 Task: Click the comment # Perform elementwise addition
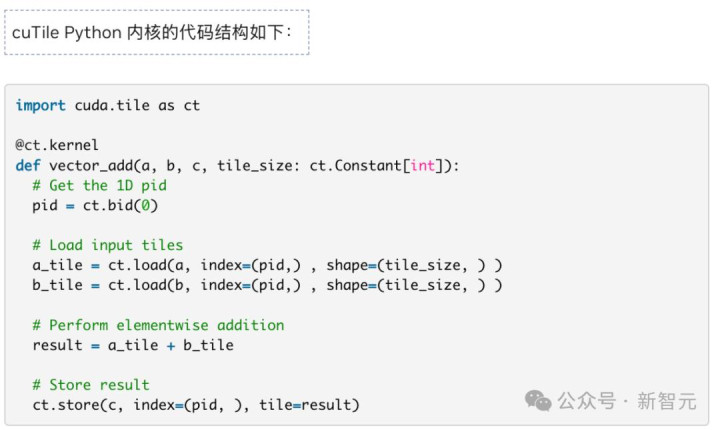(158, 325)
